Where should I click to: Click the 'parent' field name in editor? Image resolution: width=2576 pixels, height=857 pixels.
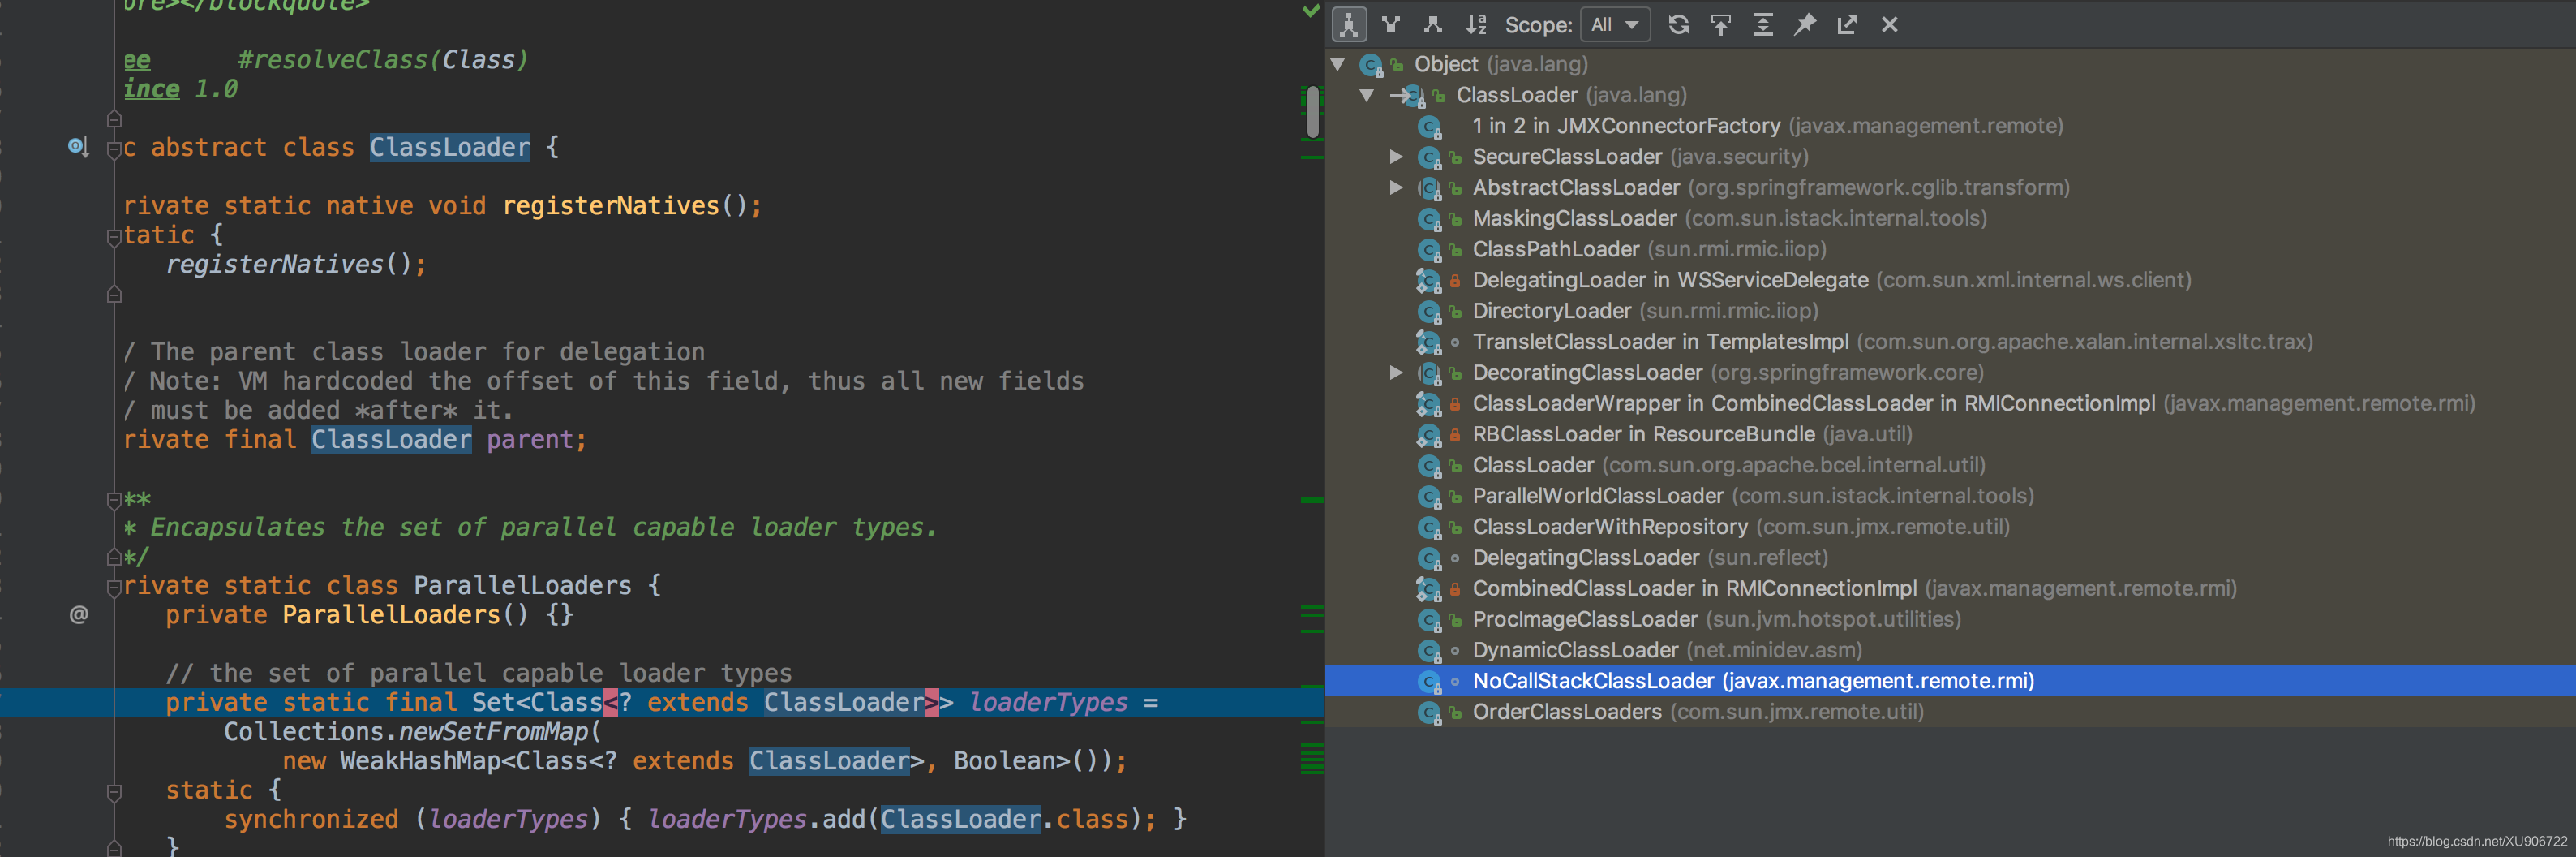(529, 440)
